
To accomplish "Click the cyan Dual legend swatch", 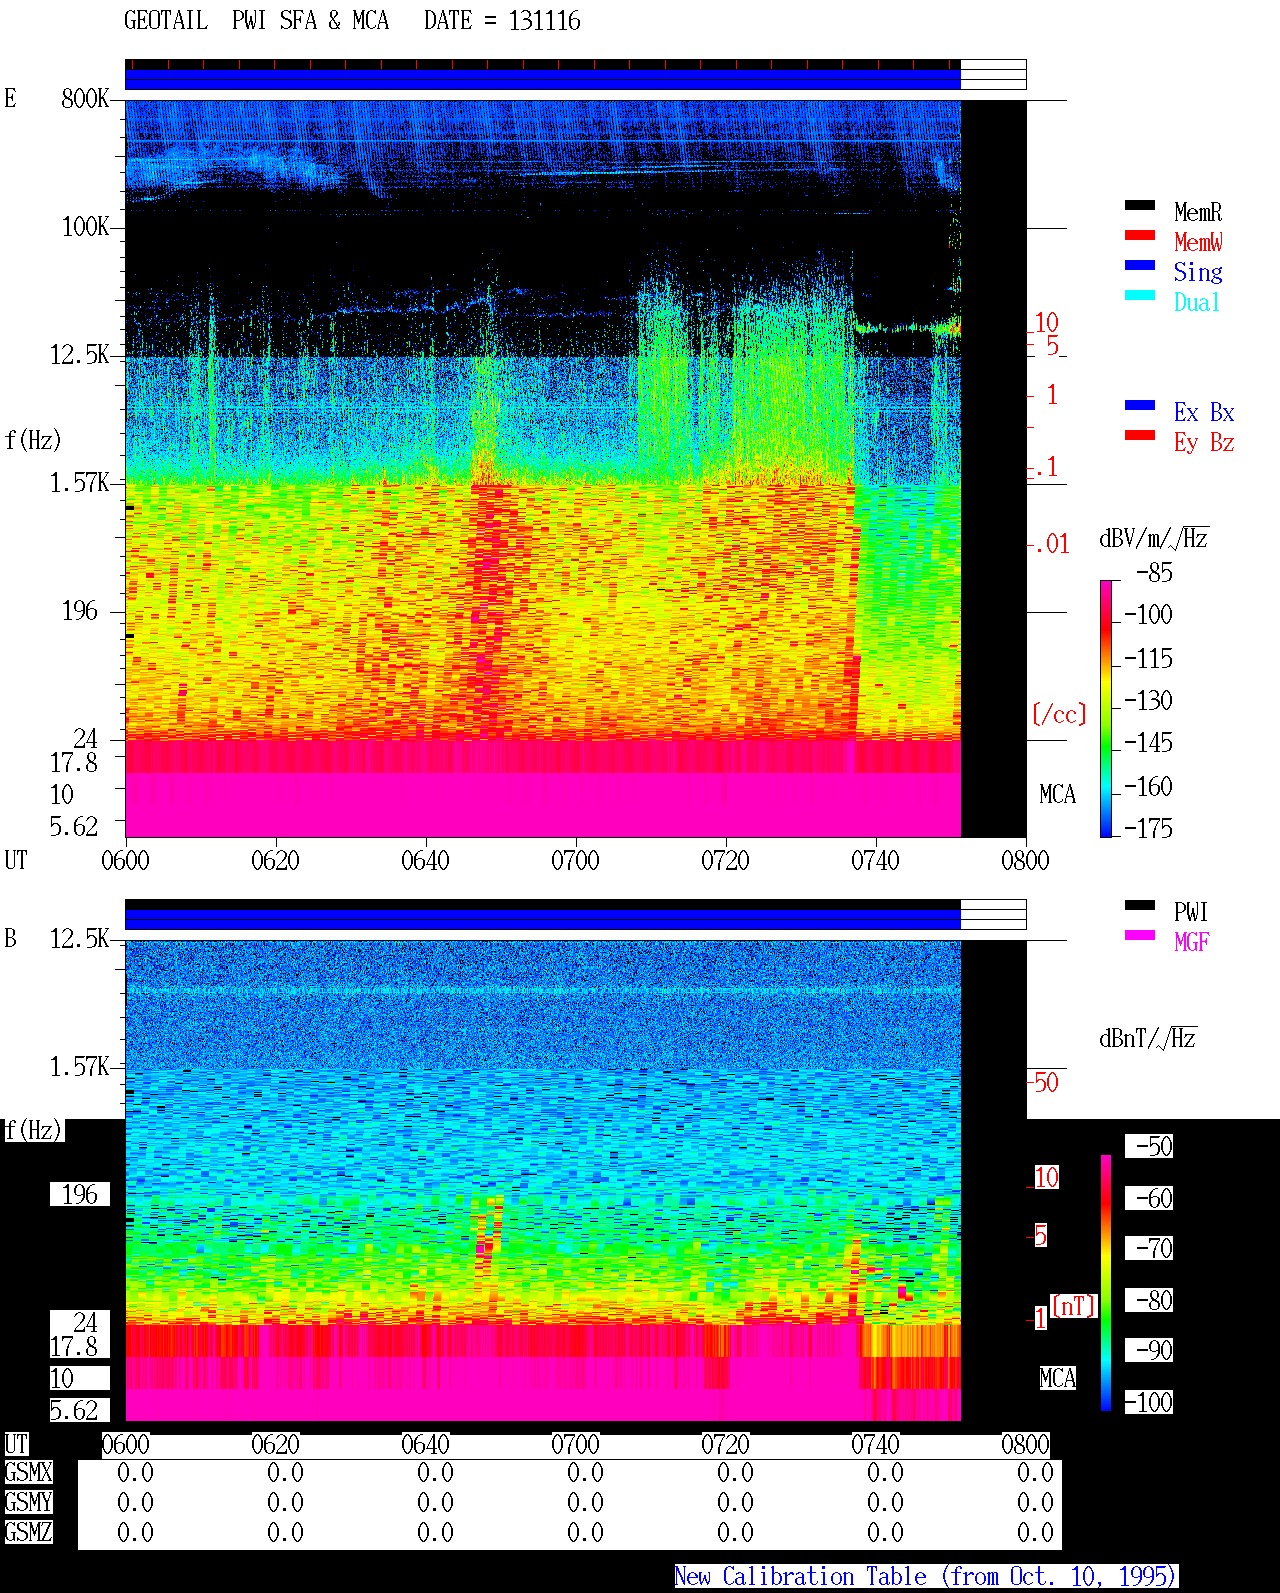I will point(1140,296).
